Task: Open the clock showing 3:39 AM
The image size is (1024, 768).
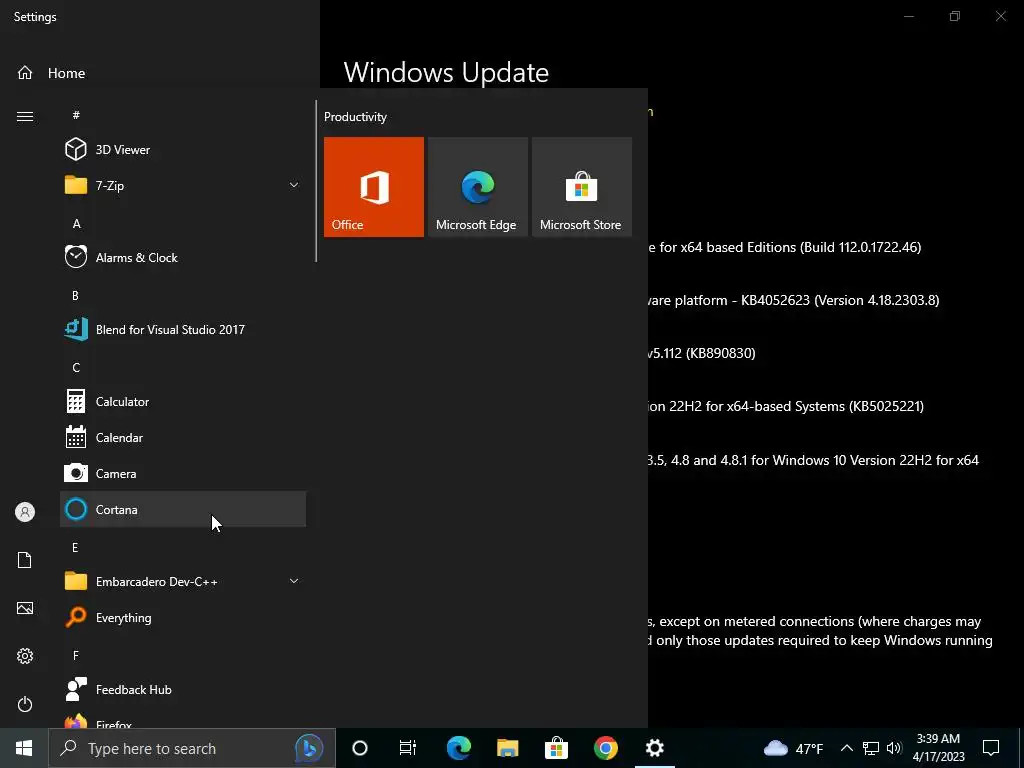Action: tap(938, 748)
